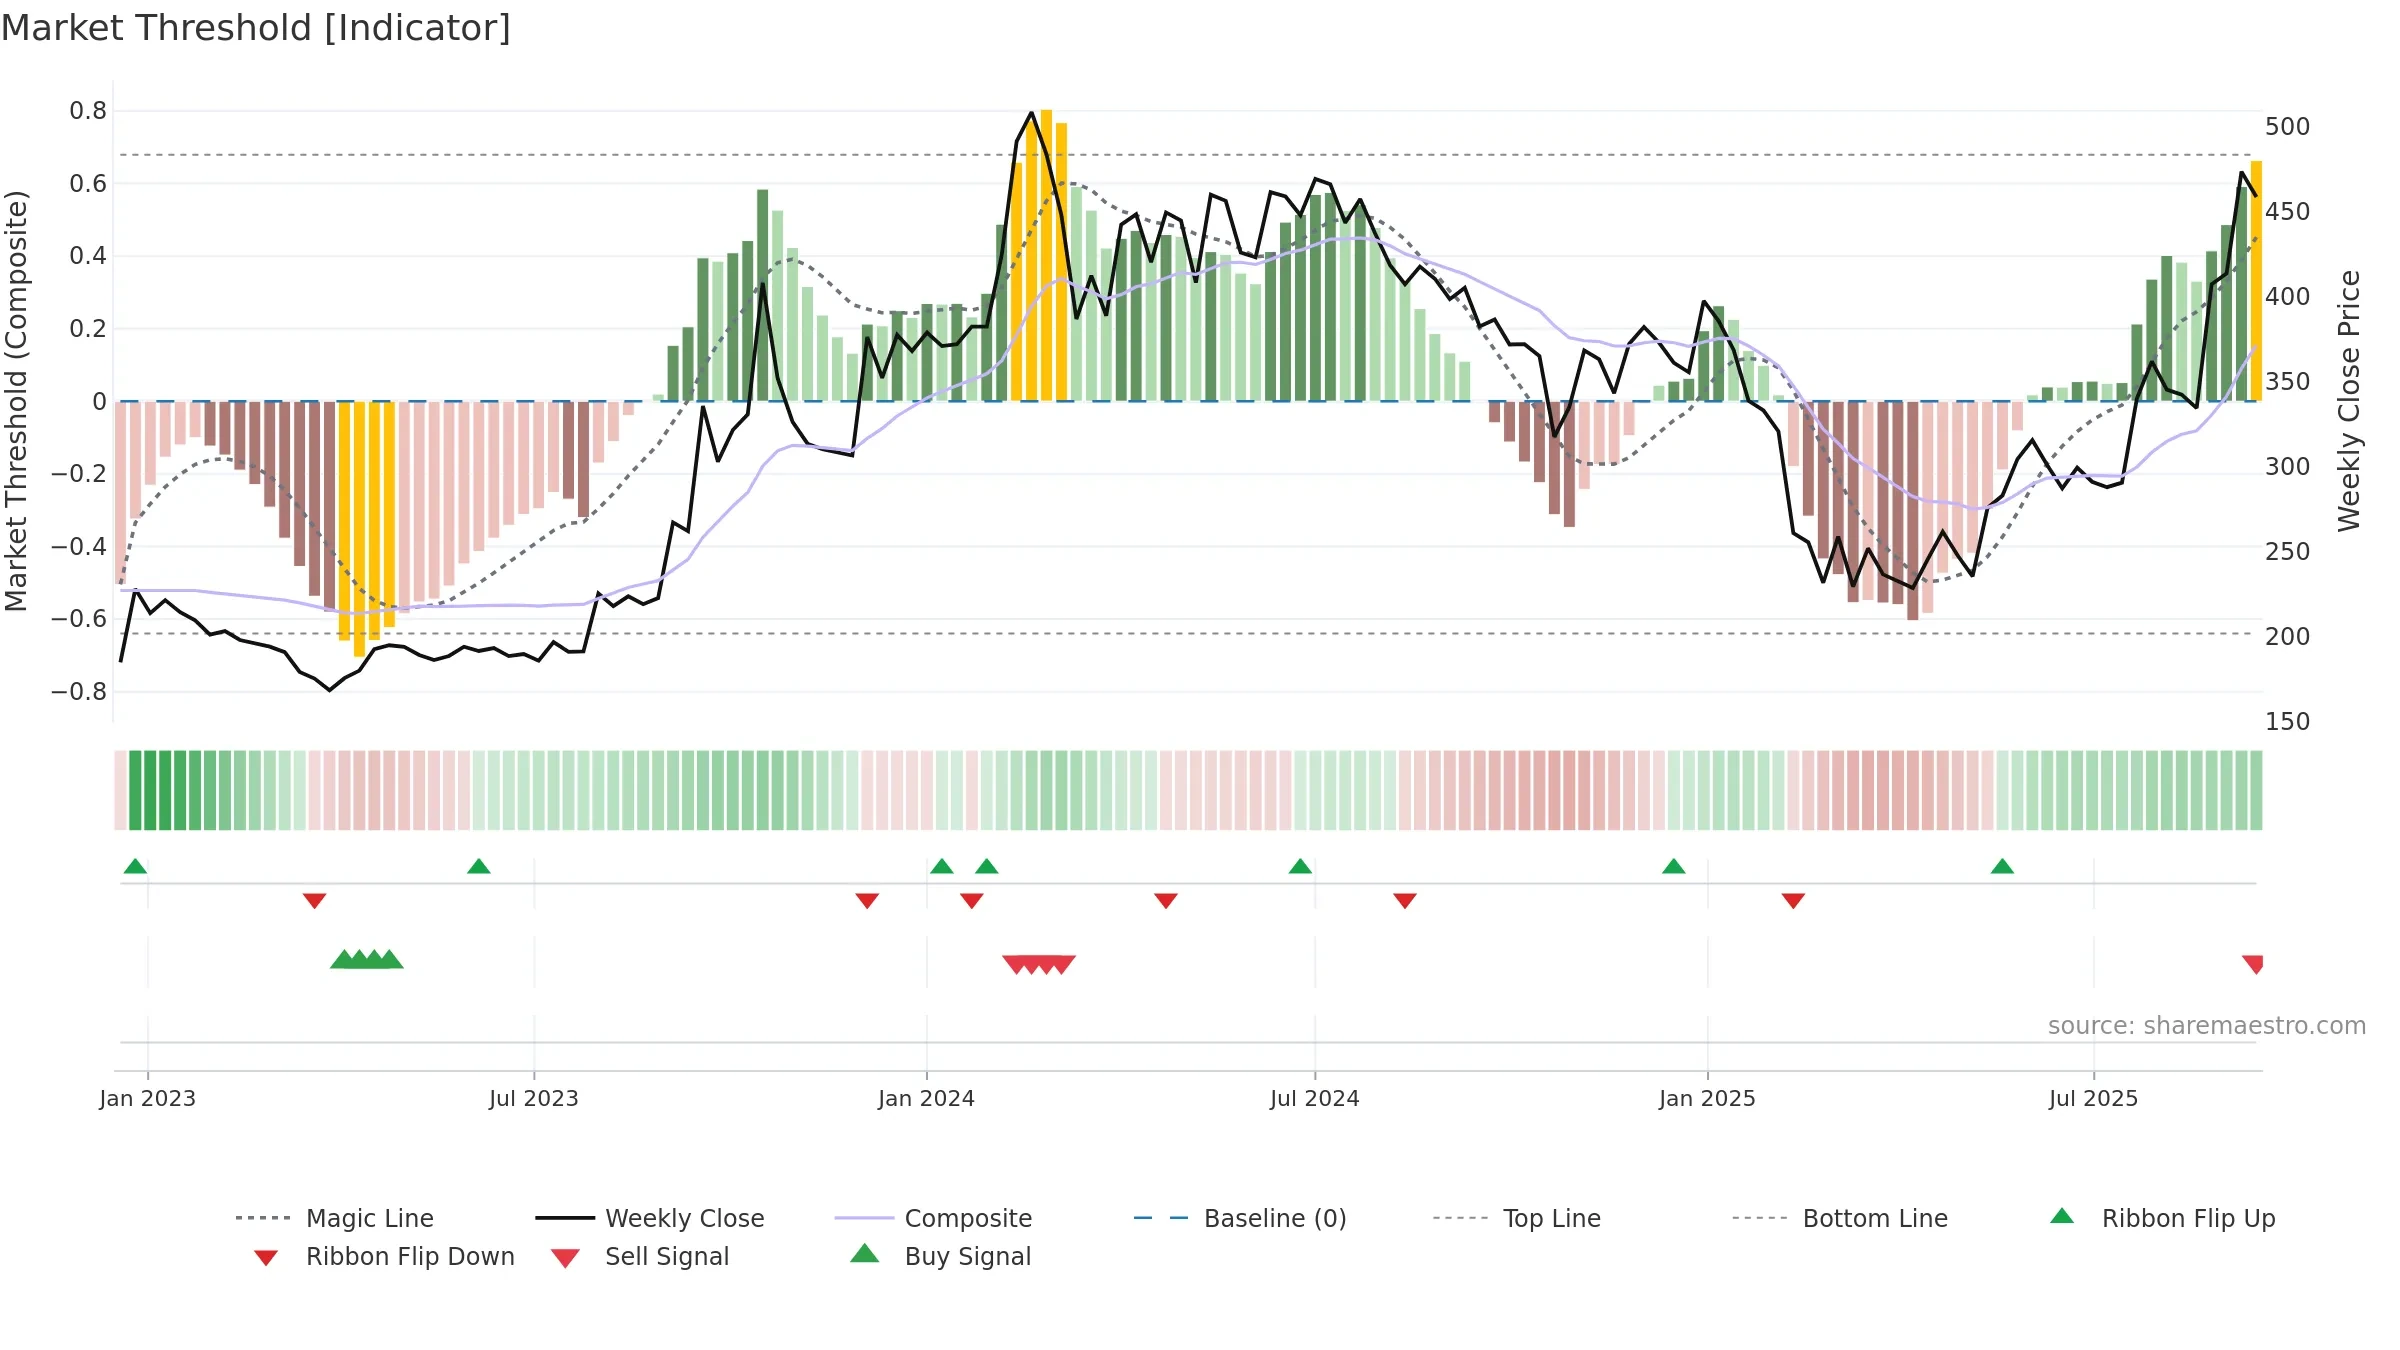
Task: Click the ribbon flip up marker just before Jul 2024
Action: point(1300,866)
